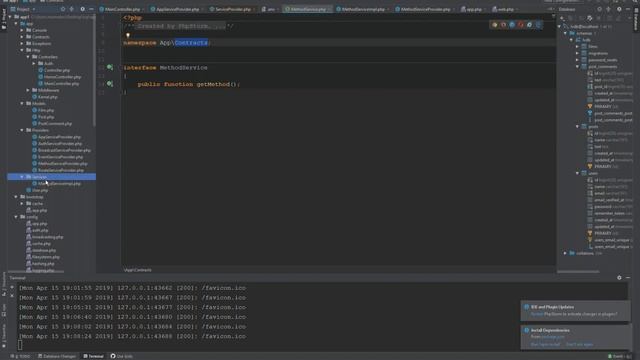Click PRIMARY key icon under post_comments table

(590, 107)
